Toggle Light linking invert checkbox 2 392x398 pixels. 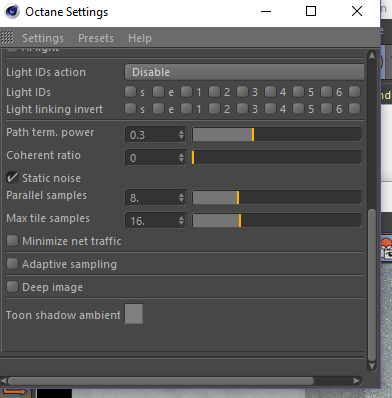coord(214,108)
